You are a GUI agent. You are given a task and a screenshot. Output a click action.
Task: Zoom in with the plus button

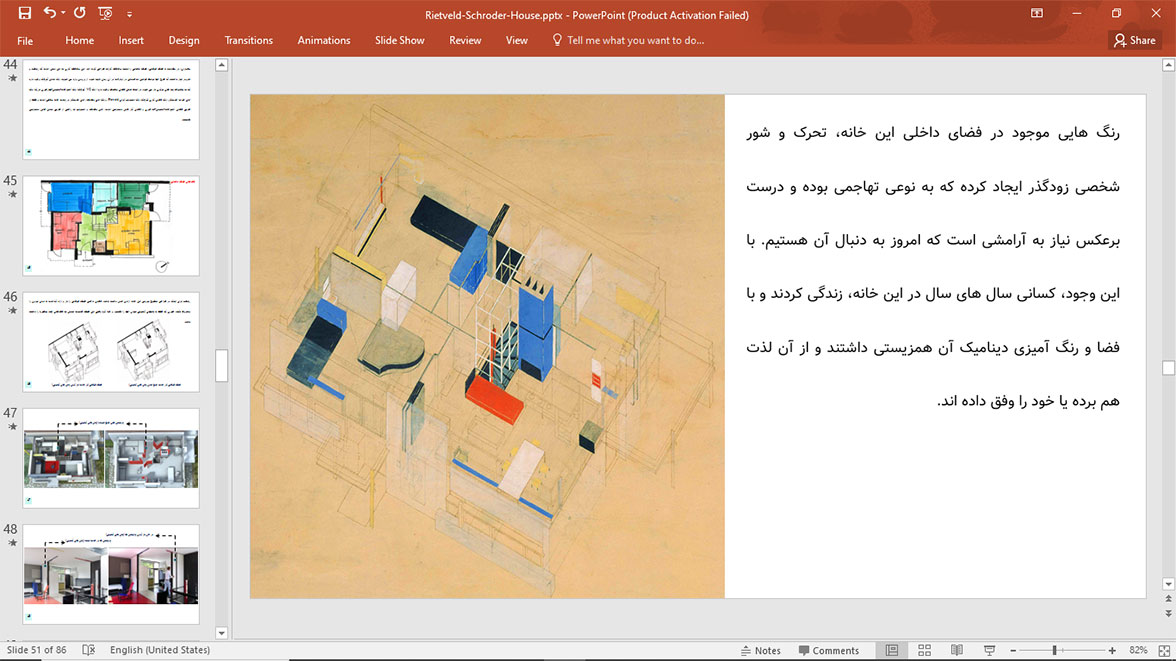click(1112, 650)
